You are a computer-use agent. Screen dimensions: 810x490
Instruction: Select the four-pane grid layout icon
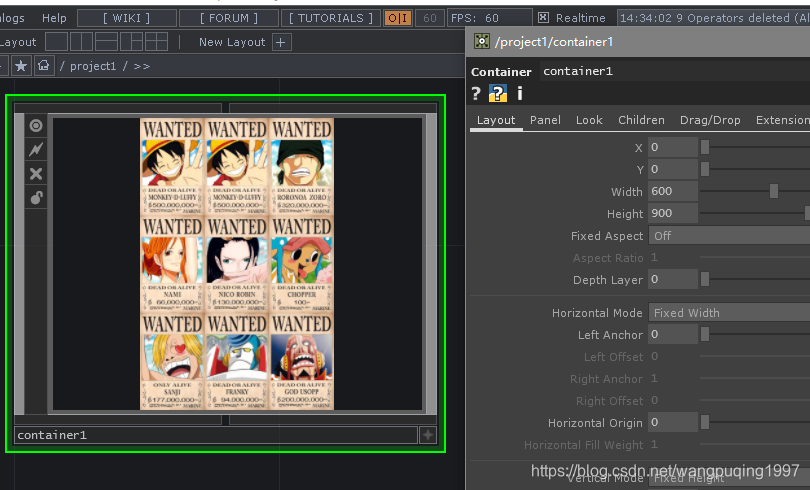click(x=156, y=42)
